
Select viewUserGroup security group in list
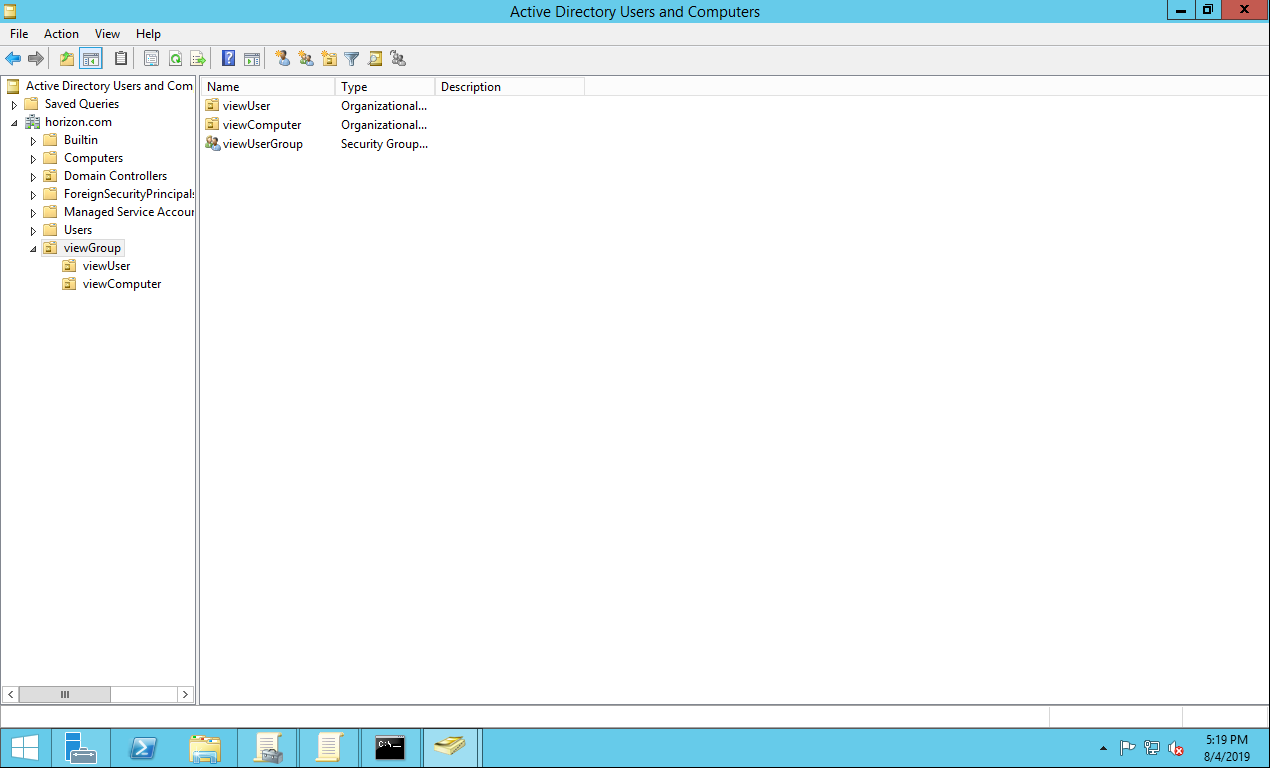coord(262,144)
